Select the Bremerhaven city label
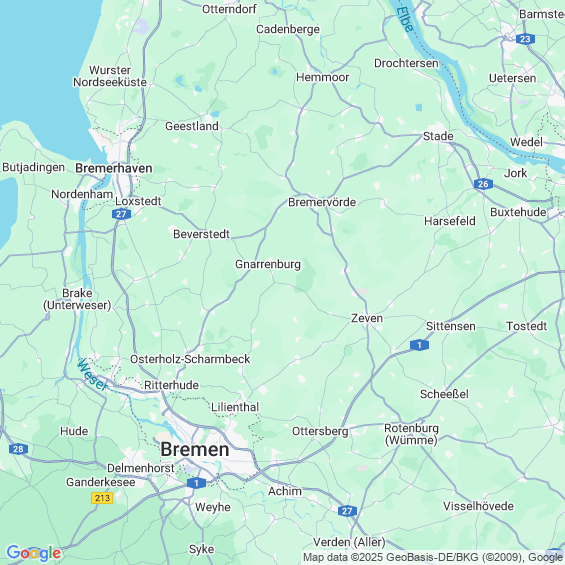 pos(114,168)
